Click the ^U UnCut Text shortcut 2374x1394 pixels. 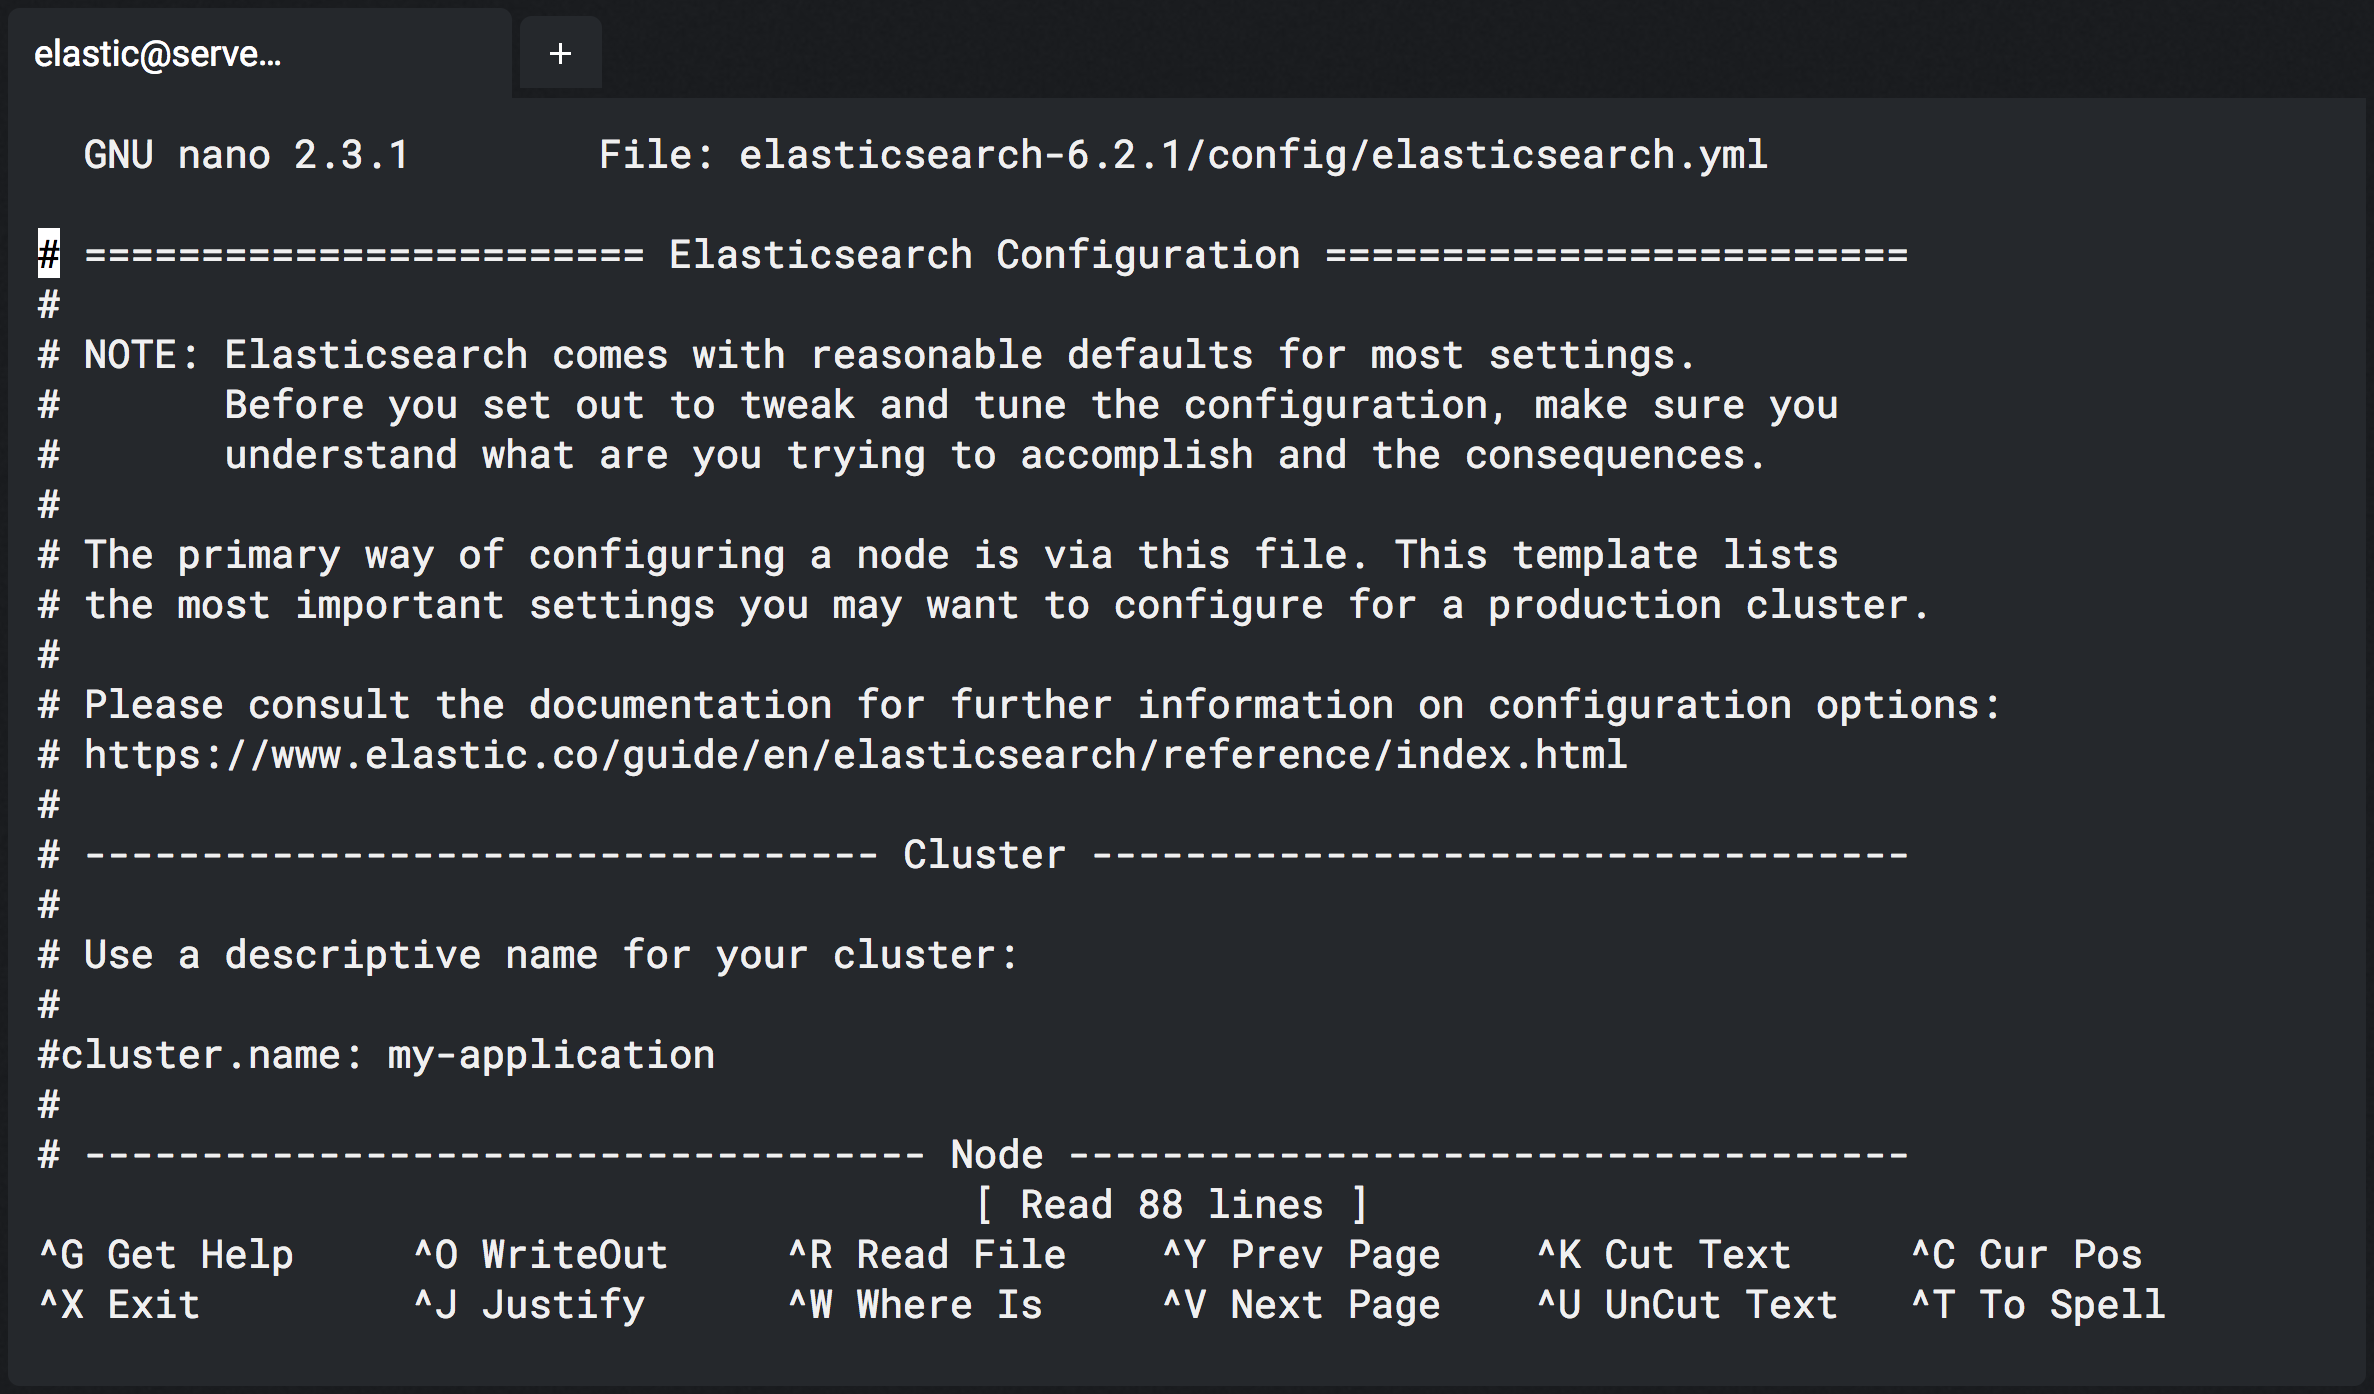[1687, 1305]
